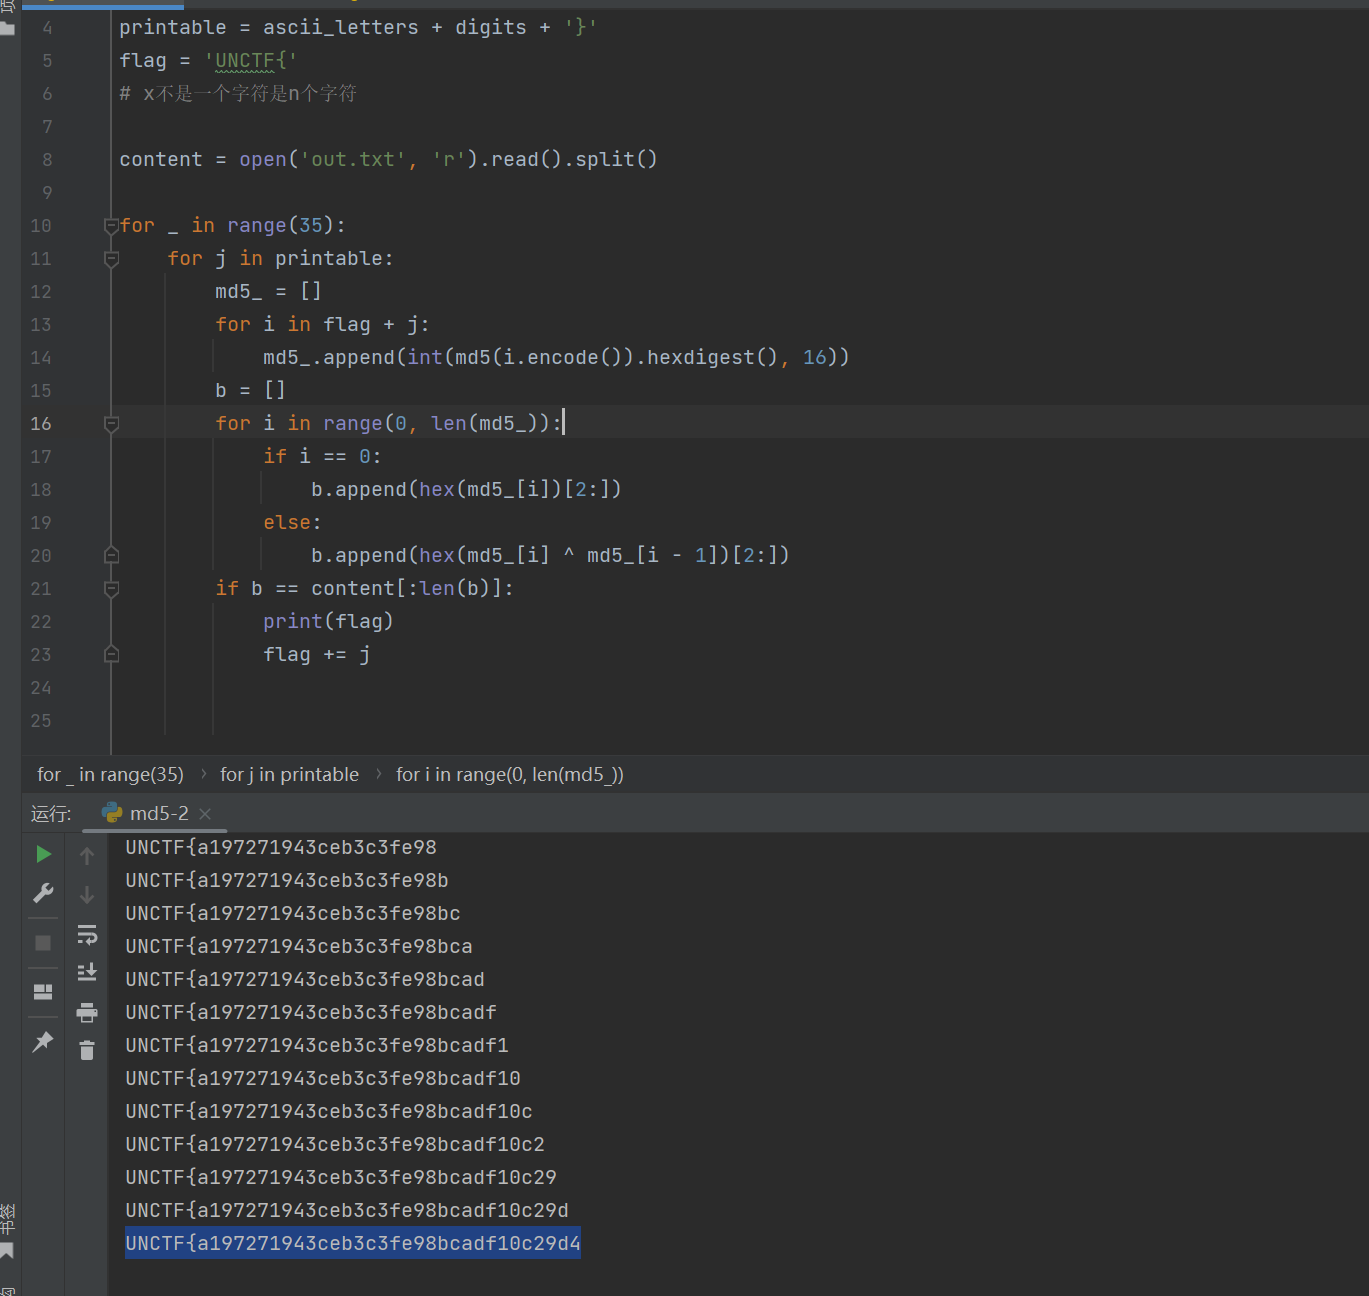Click the gray stop process square
The image size is (1369, 1296).
[x=43, y=943]
